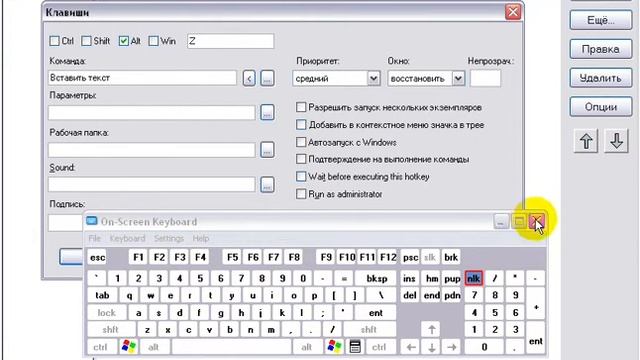Click the left arrow key on keyboard
640x360 pixels.
(x=411, y=347)
